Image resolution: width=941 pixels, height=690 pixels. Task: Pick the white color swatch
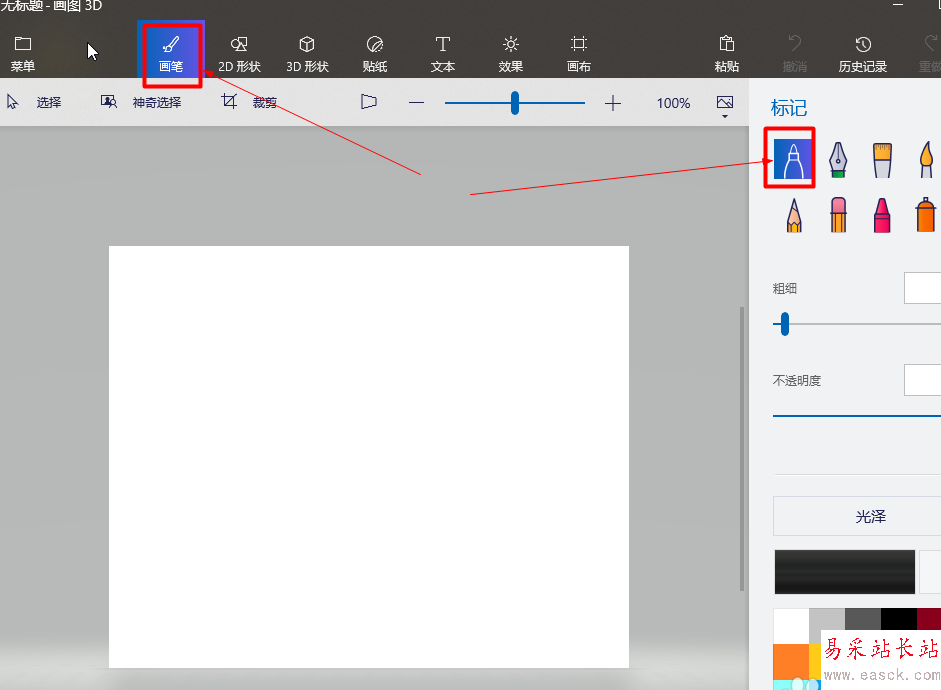pos(791,626)
